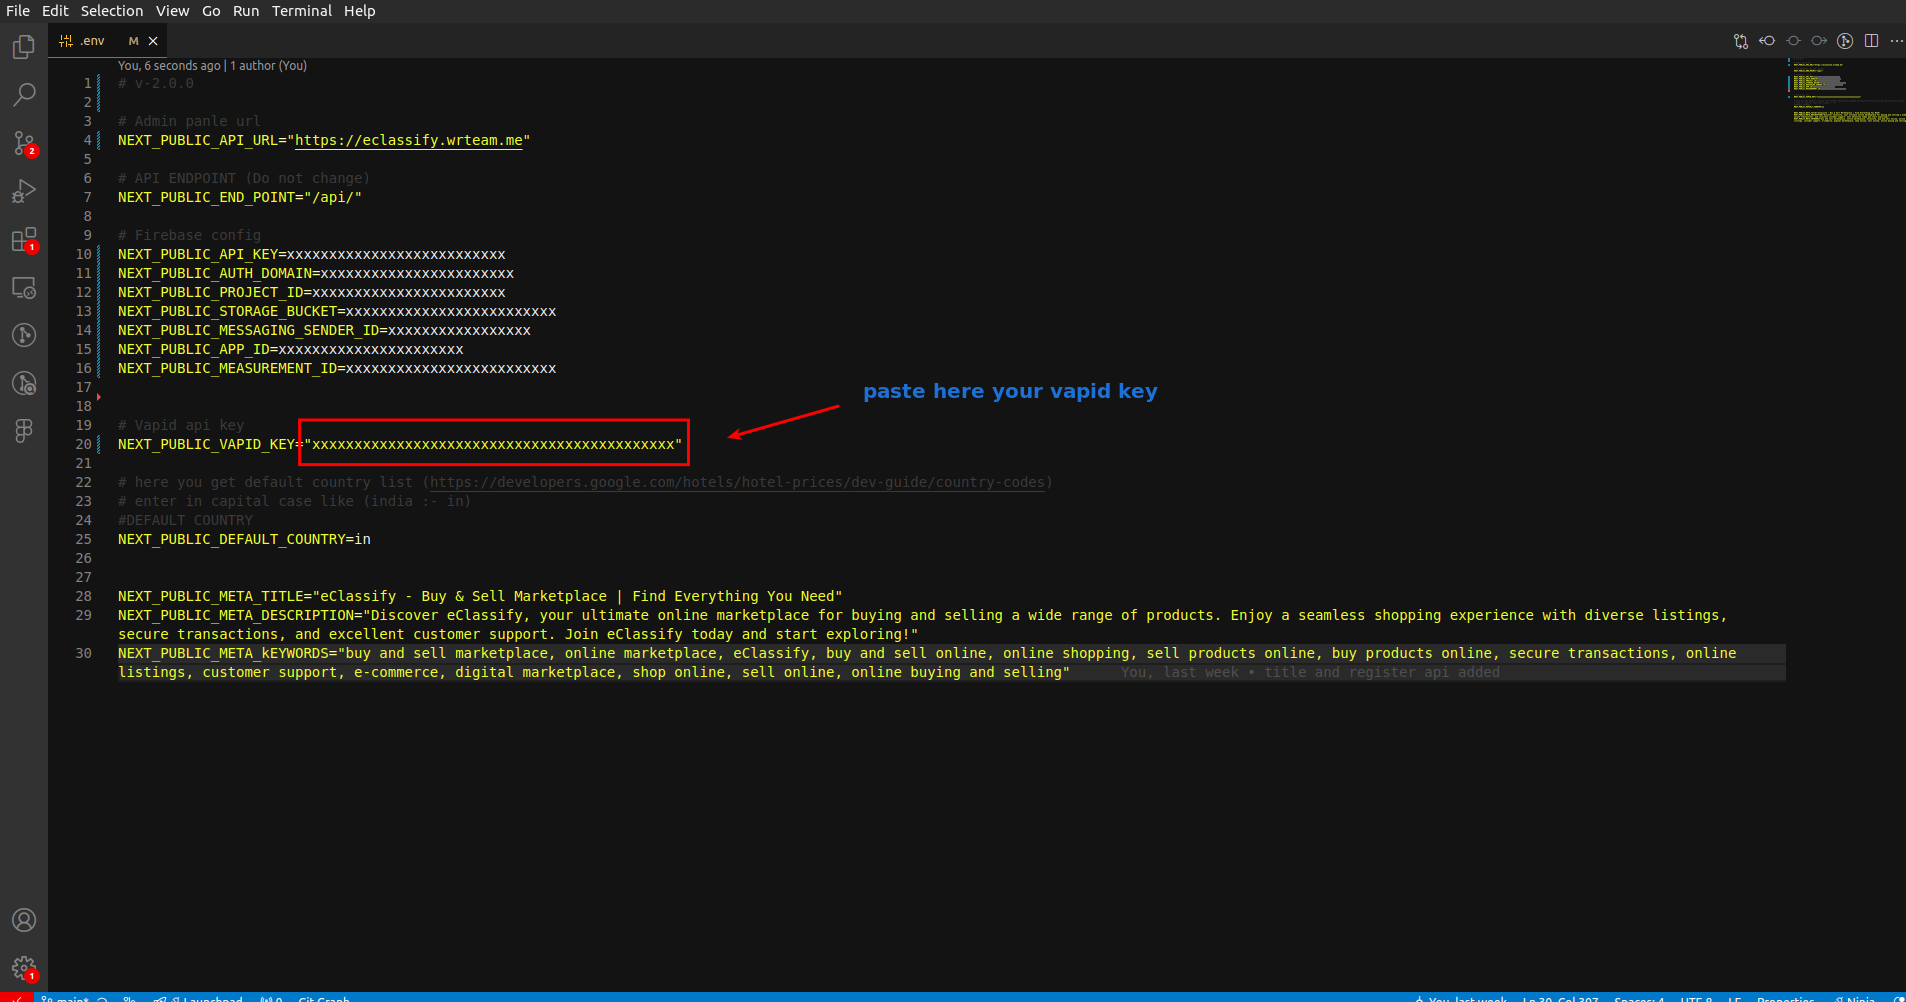1906x1002 pixels.
Task: Open the Run and Debug view
Action: pos(24,191)
